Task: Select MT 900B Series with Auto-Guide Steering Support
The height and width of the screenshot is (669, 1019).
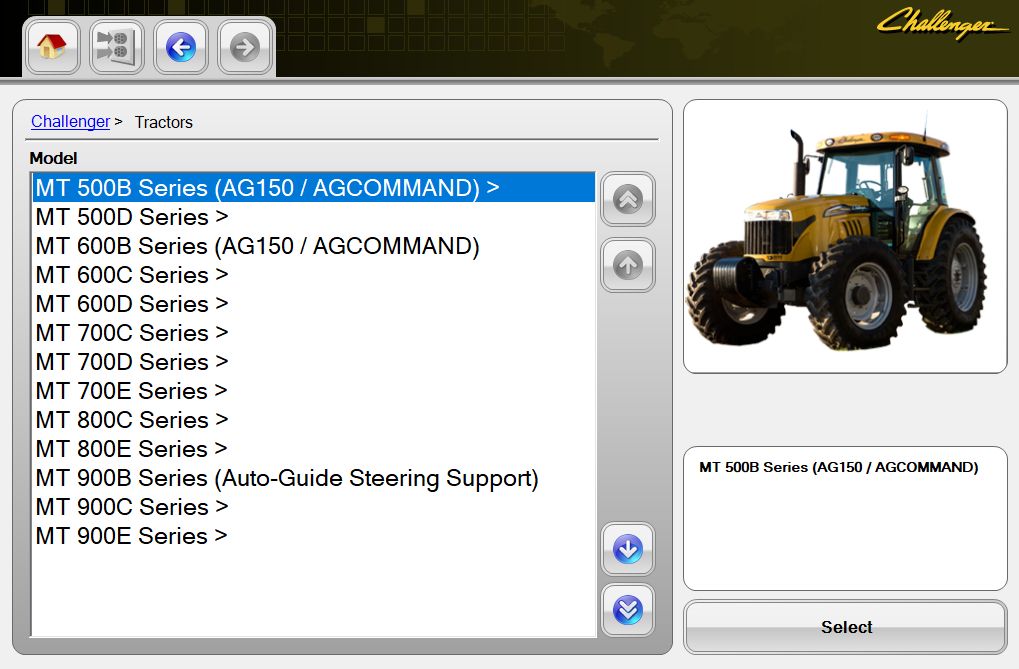Action: coord(287,478)
